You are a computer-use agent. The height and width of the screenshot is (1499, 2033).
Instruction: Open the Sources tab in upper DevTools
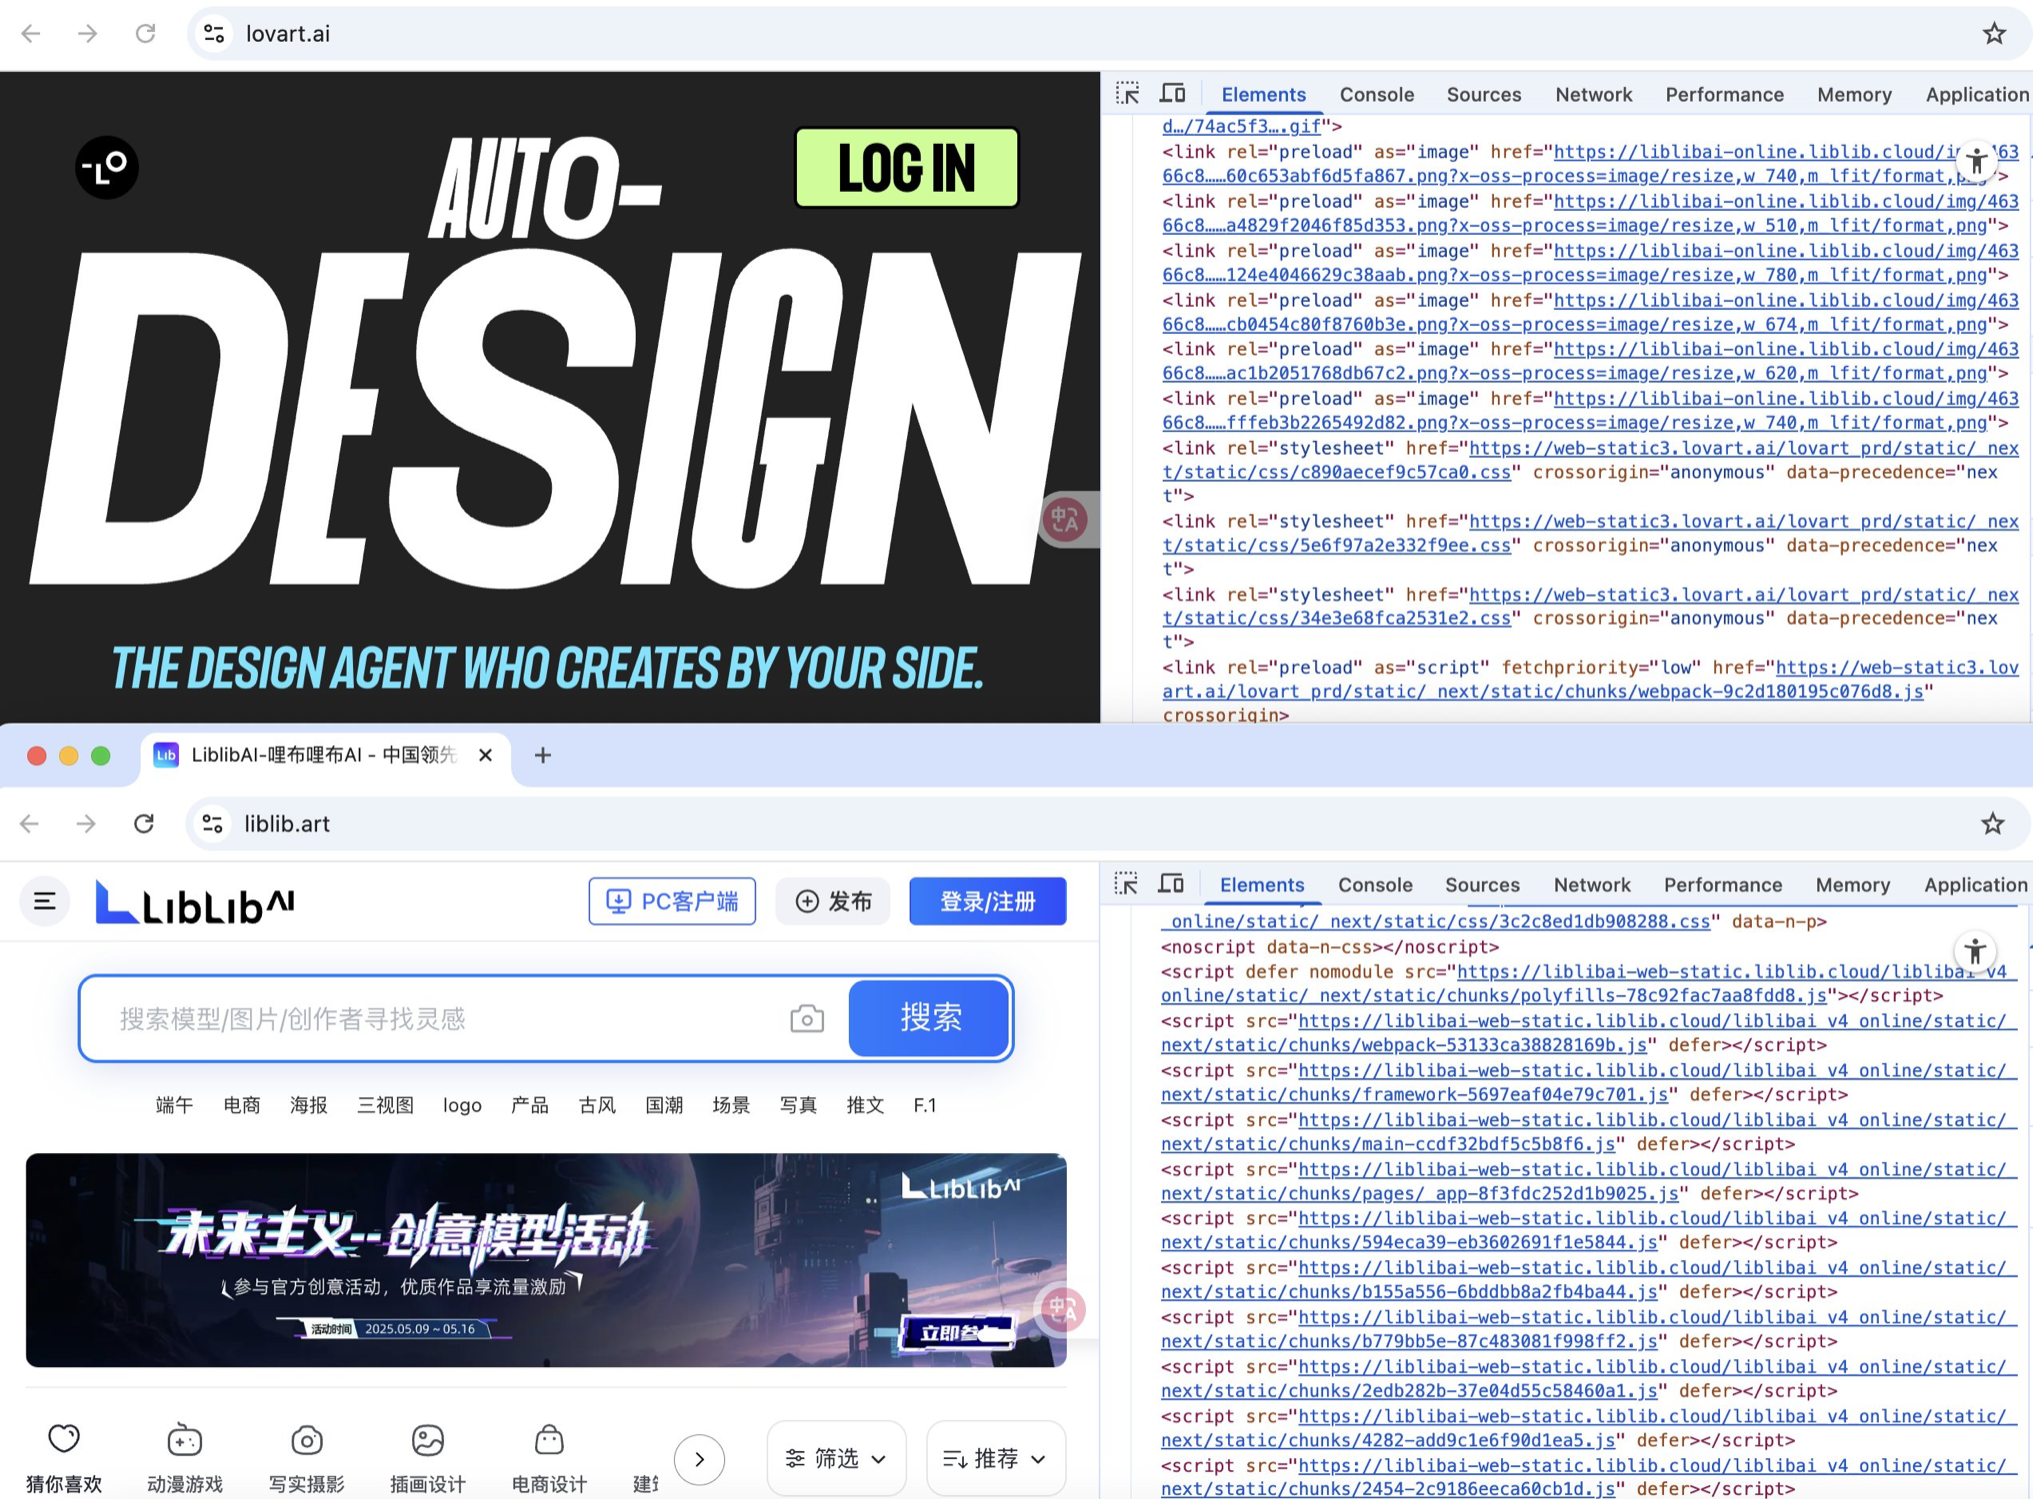(1483, 95)
